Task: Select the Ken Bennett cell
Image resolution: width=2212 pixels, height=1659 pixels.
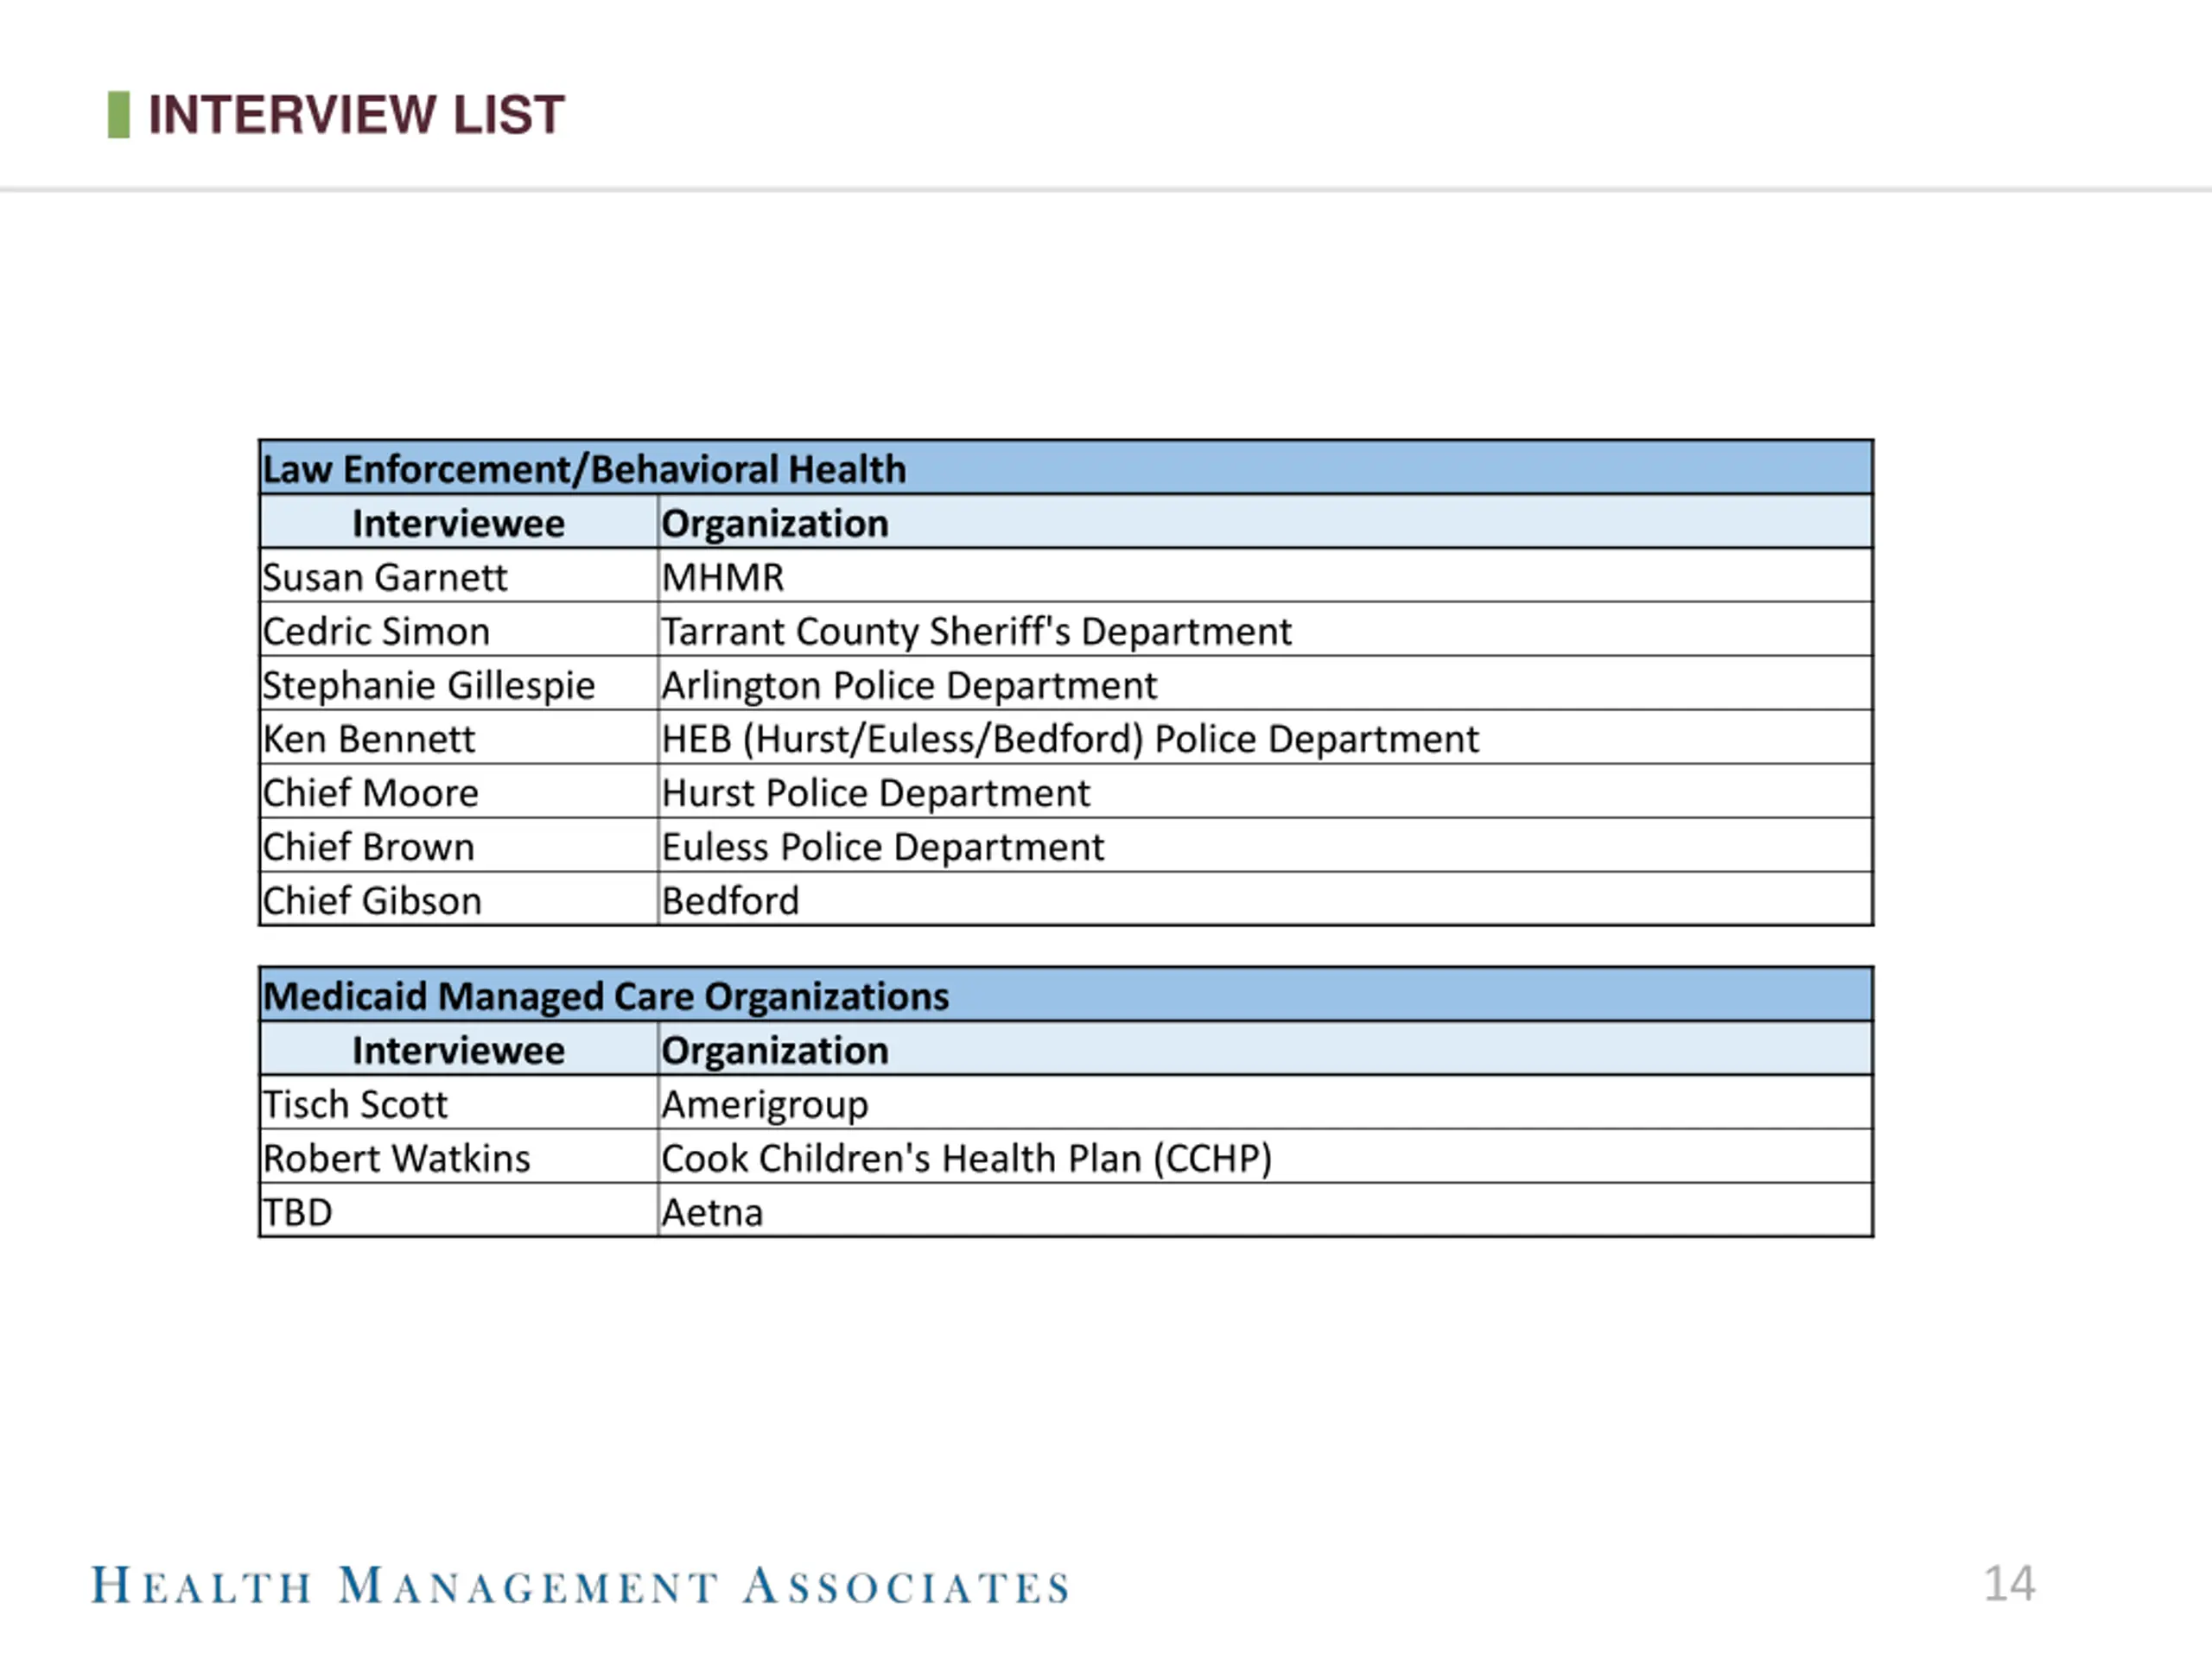Action: point(459,739)
